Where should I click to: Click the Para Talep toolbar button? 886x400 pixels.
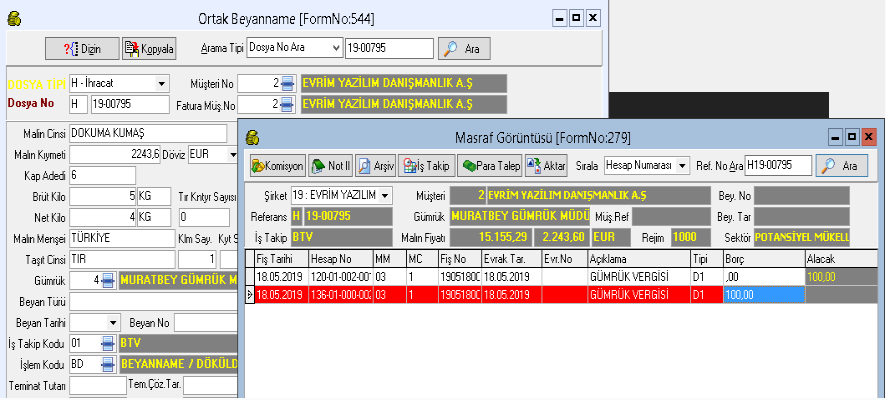(x=489, y=166)
